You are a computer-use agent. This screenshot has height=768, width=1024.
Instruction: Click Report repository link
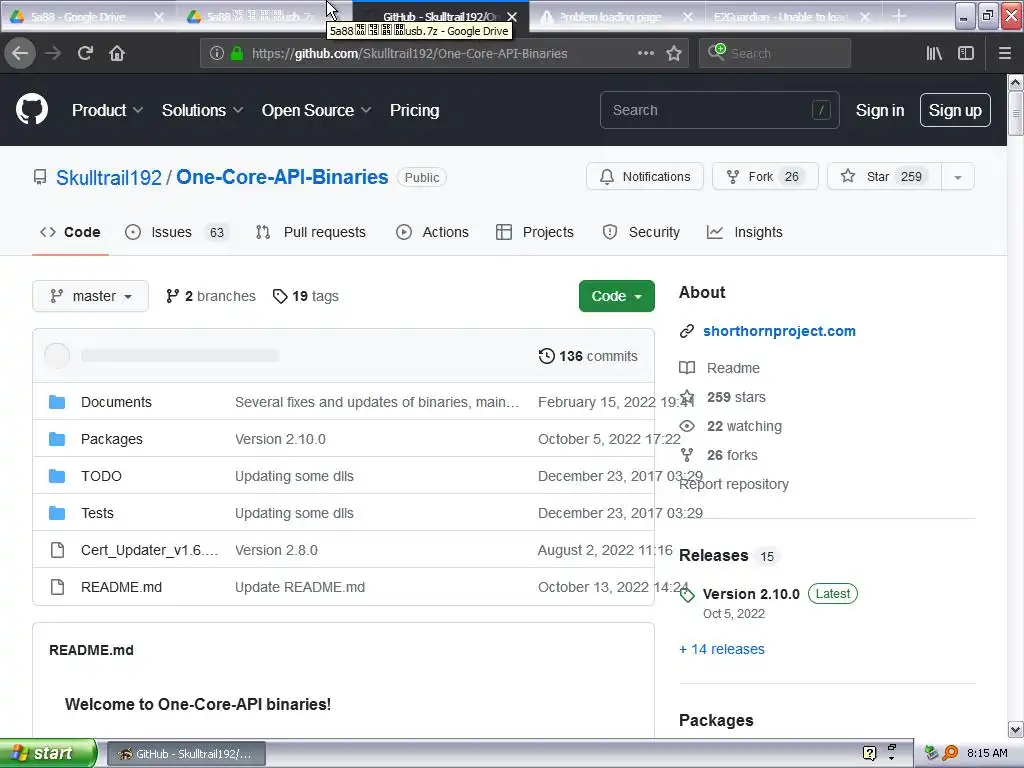[734, 485]
